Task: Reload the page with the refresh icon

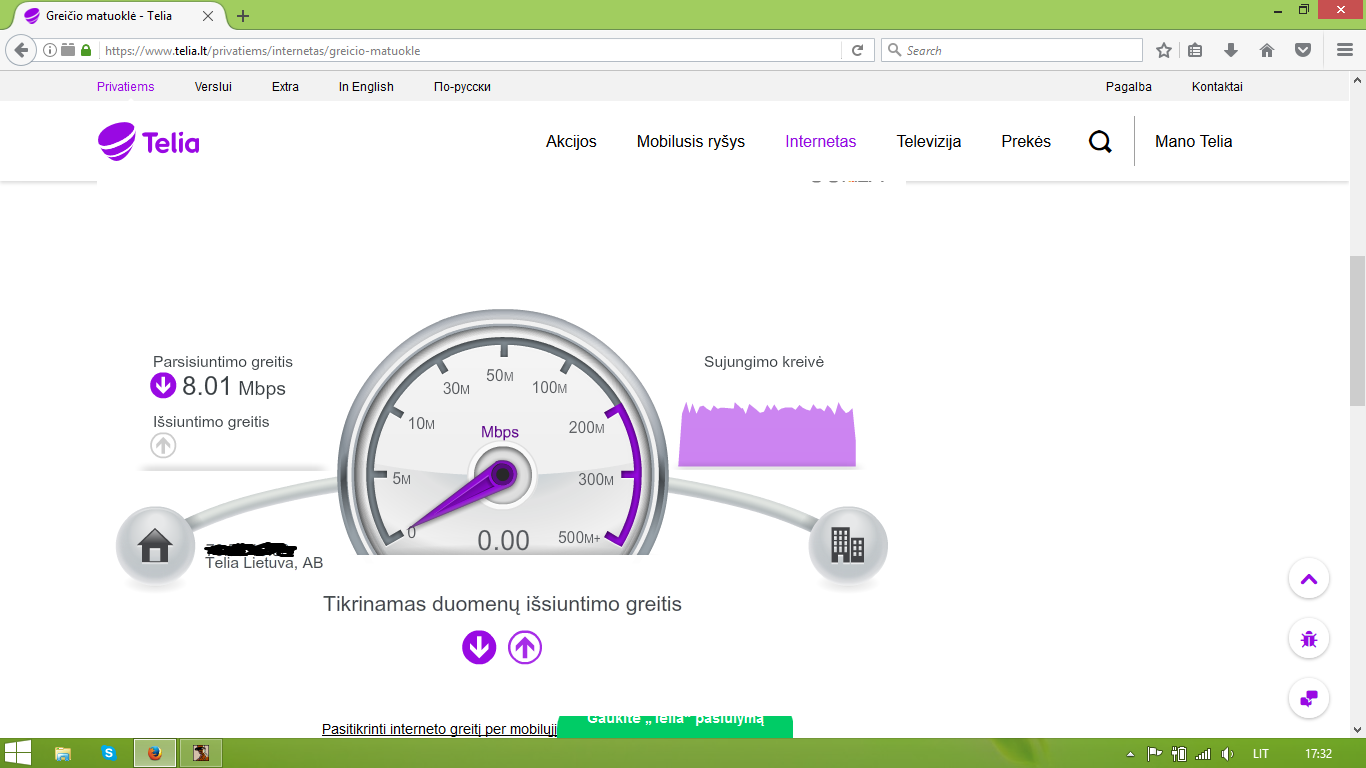Action: tap(857, 50)
